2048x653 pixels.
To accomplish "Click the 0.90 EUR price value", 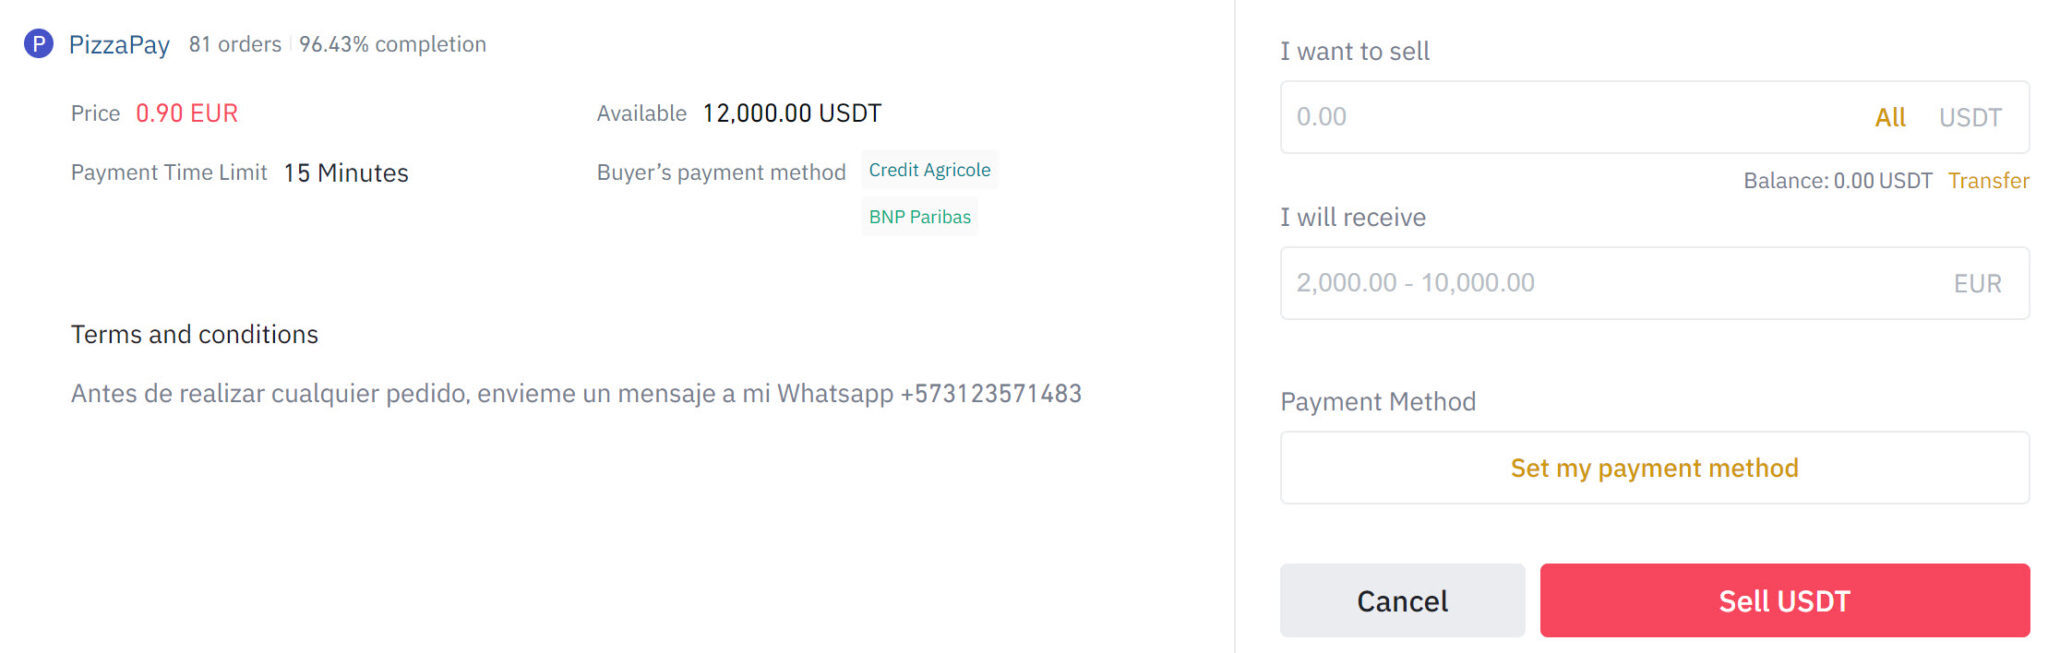I will [x=187, y=114].
